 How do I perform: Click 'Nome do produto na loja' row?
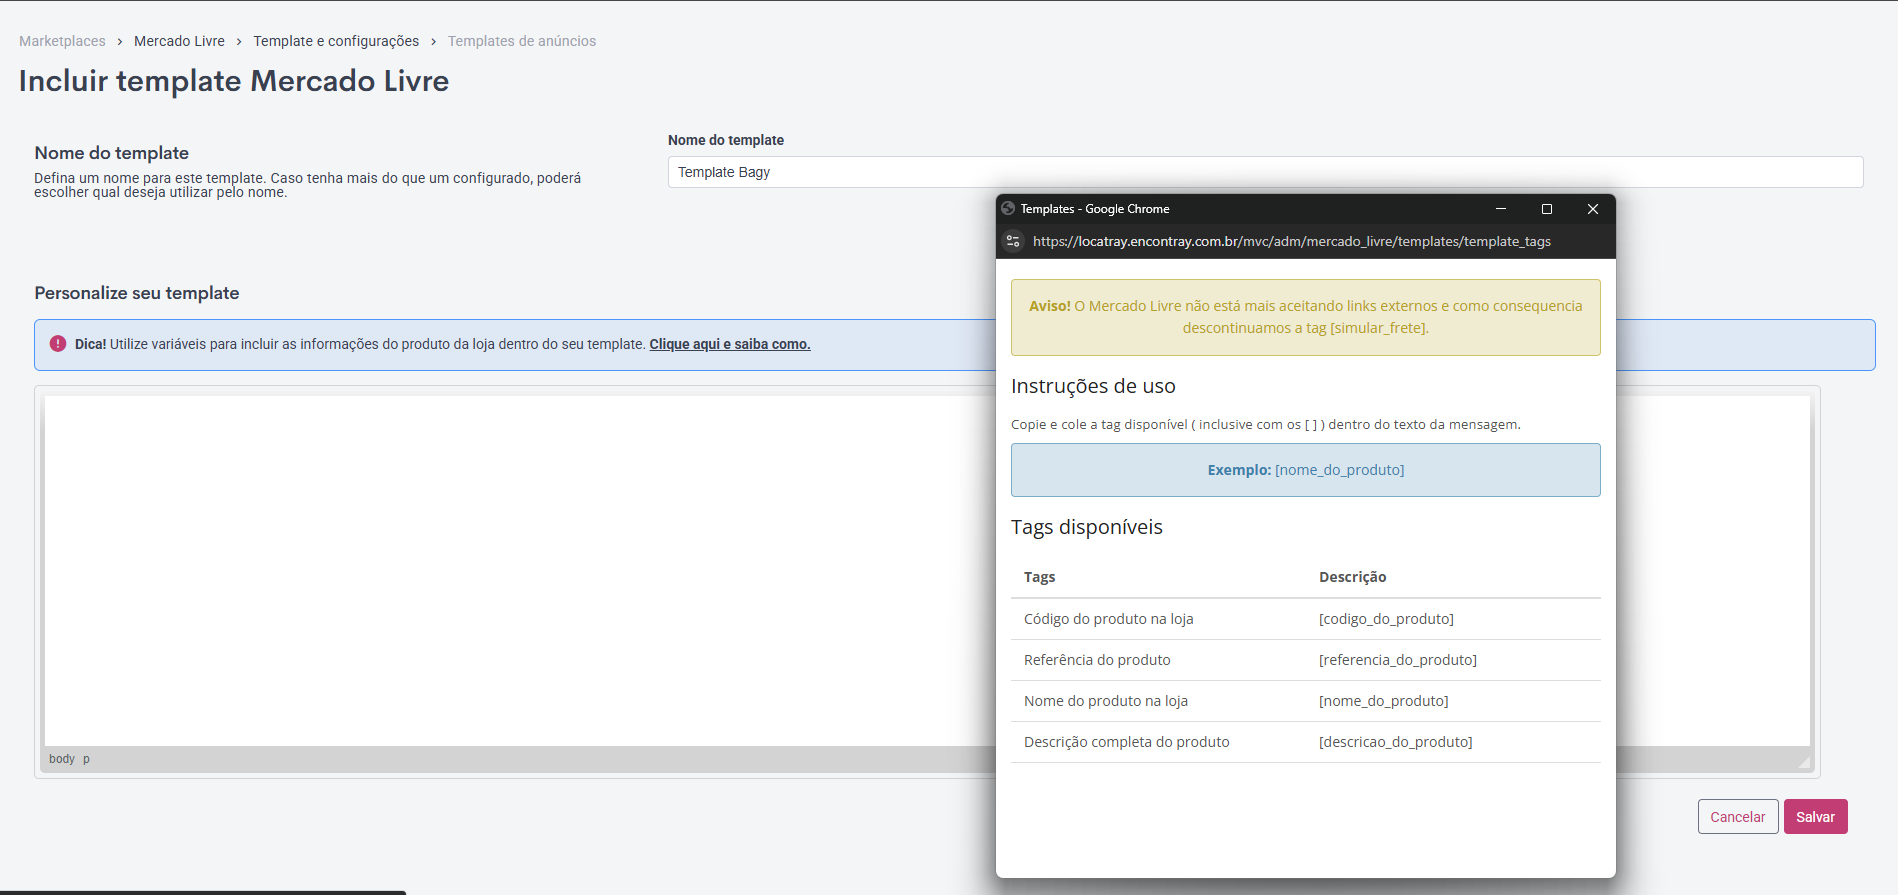click(1305, 701)
